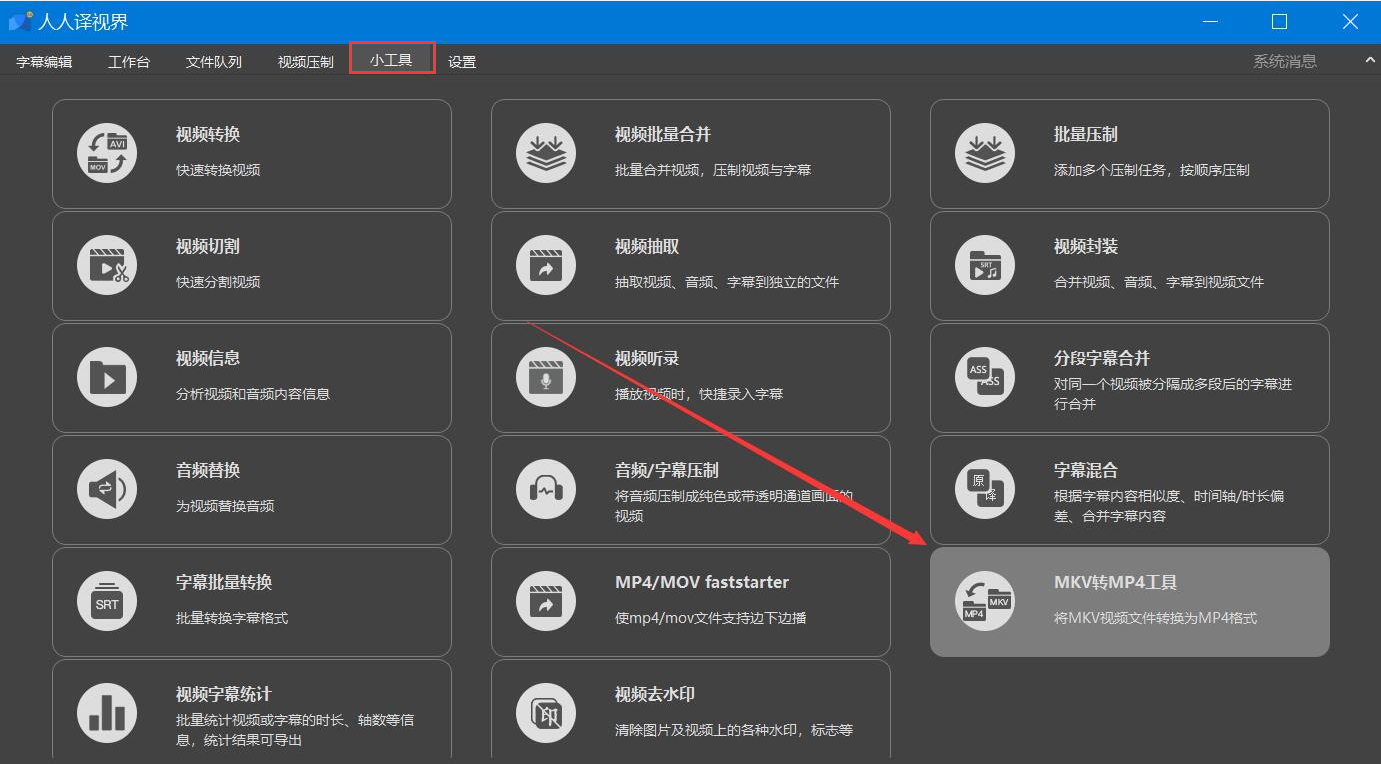The image size is (1381, 764).
Task: Select the 视频转换 video conversion tool icon
Action: pos(107,153)
